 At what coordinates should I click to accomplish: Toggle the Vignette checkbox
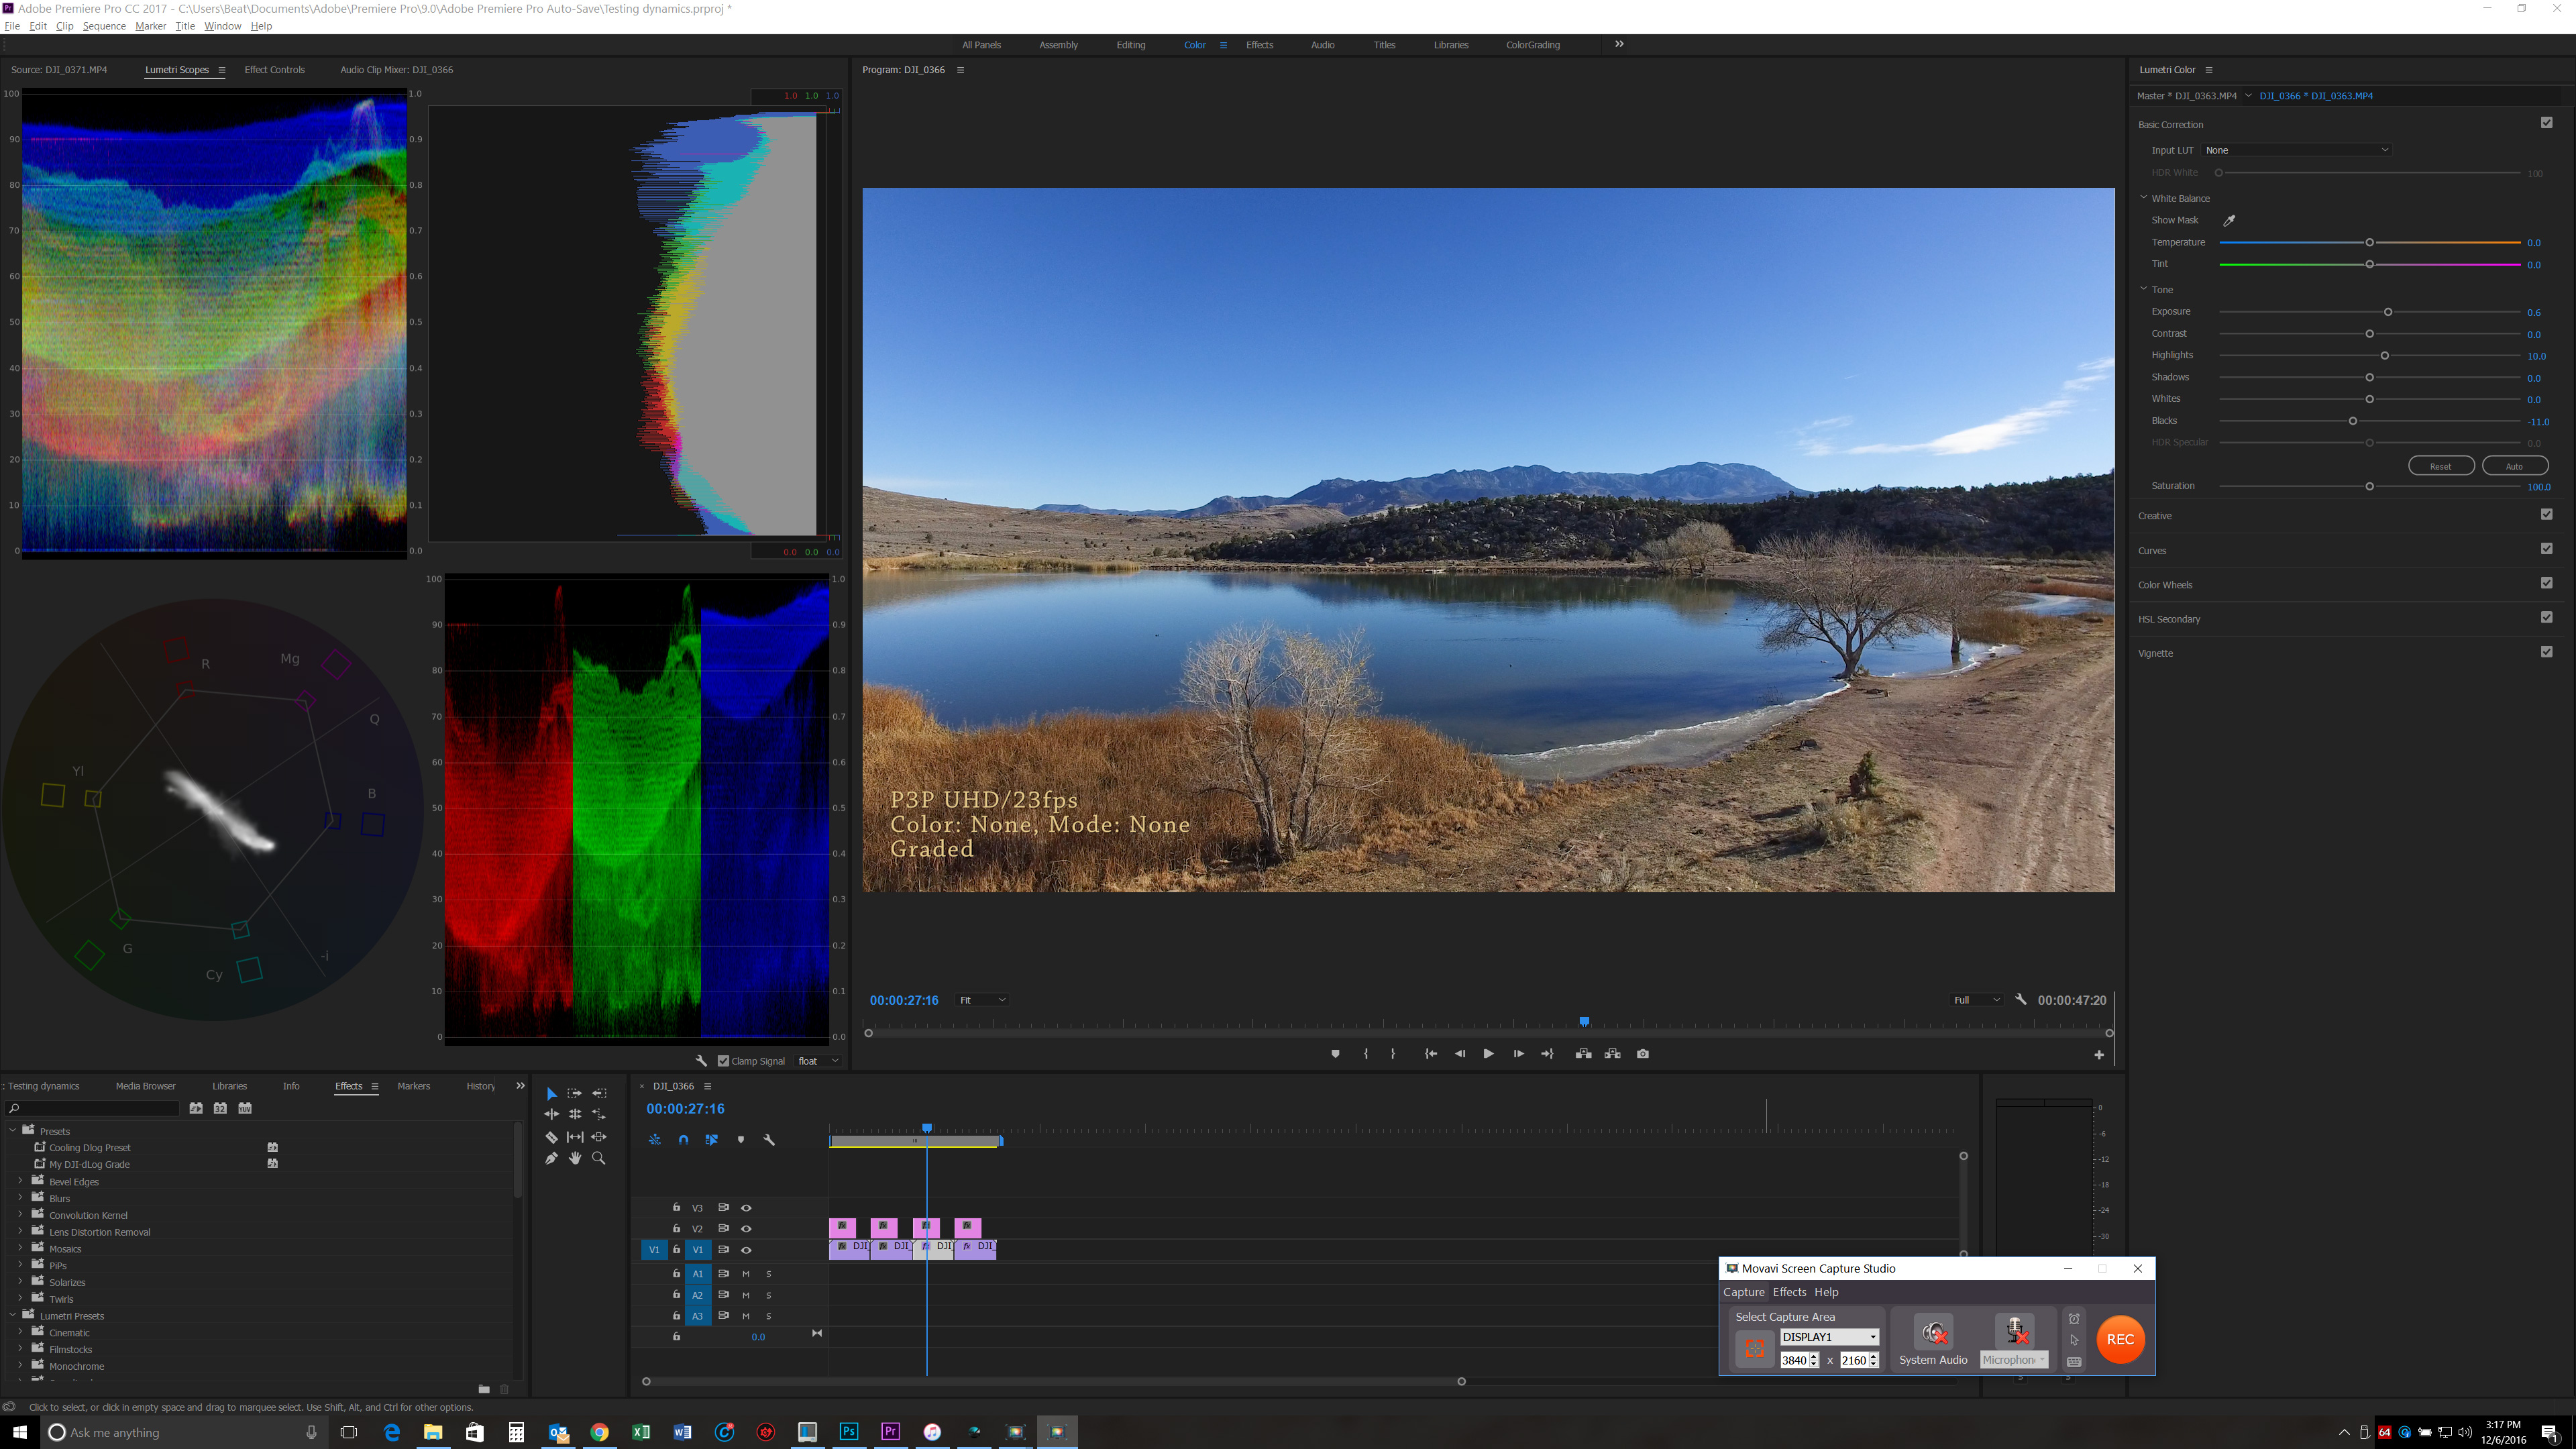click(2546, 651)
